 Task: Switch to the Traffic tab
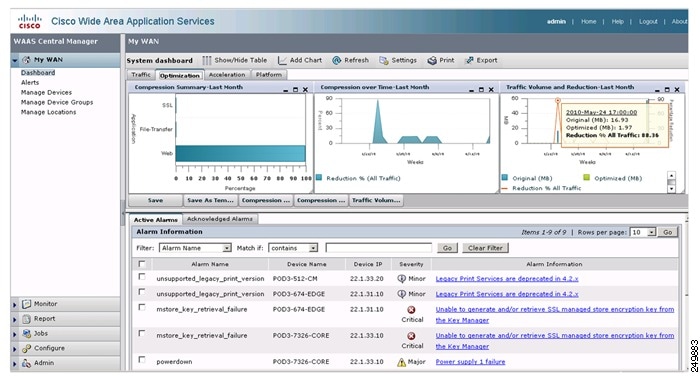pos(141,75)
